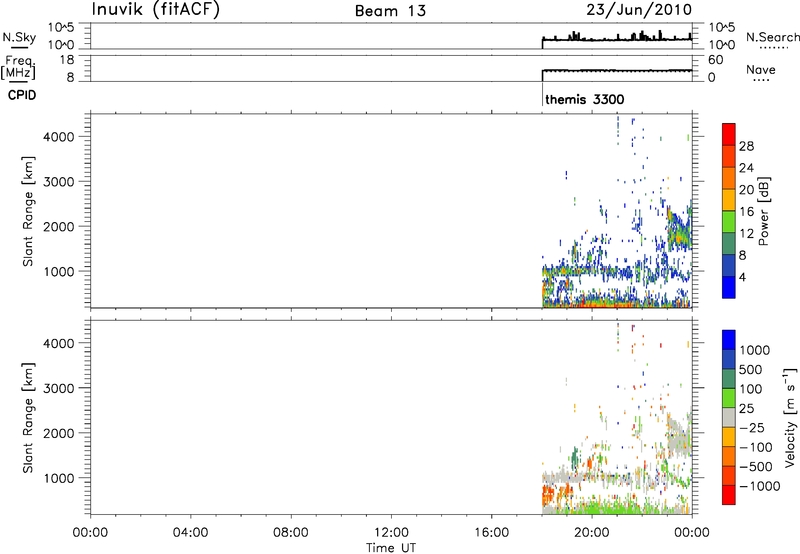The image size is (800, 554).
Task: Click the '16:00' time axis tick
Action: pos(491,533)
